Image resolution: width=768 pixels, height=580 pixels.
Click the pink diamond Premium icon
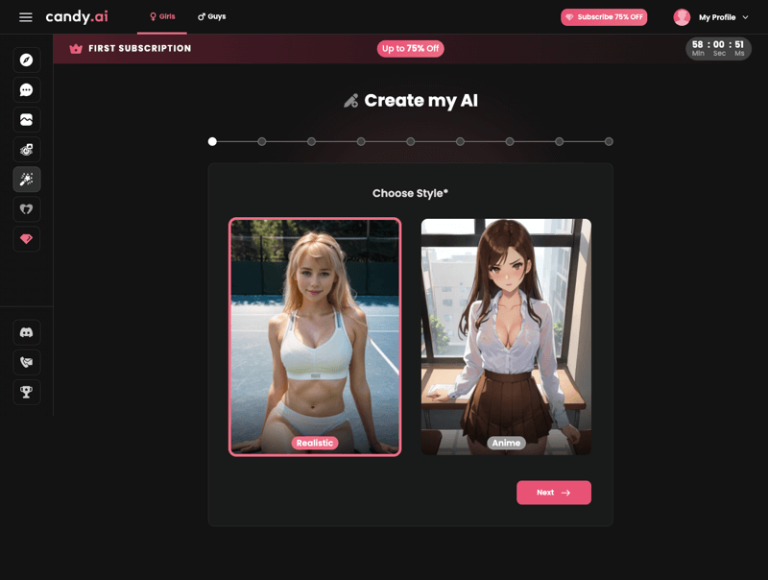[x=27, y=239]
